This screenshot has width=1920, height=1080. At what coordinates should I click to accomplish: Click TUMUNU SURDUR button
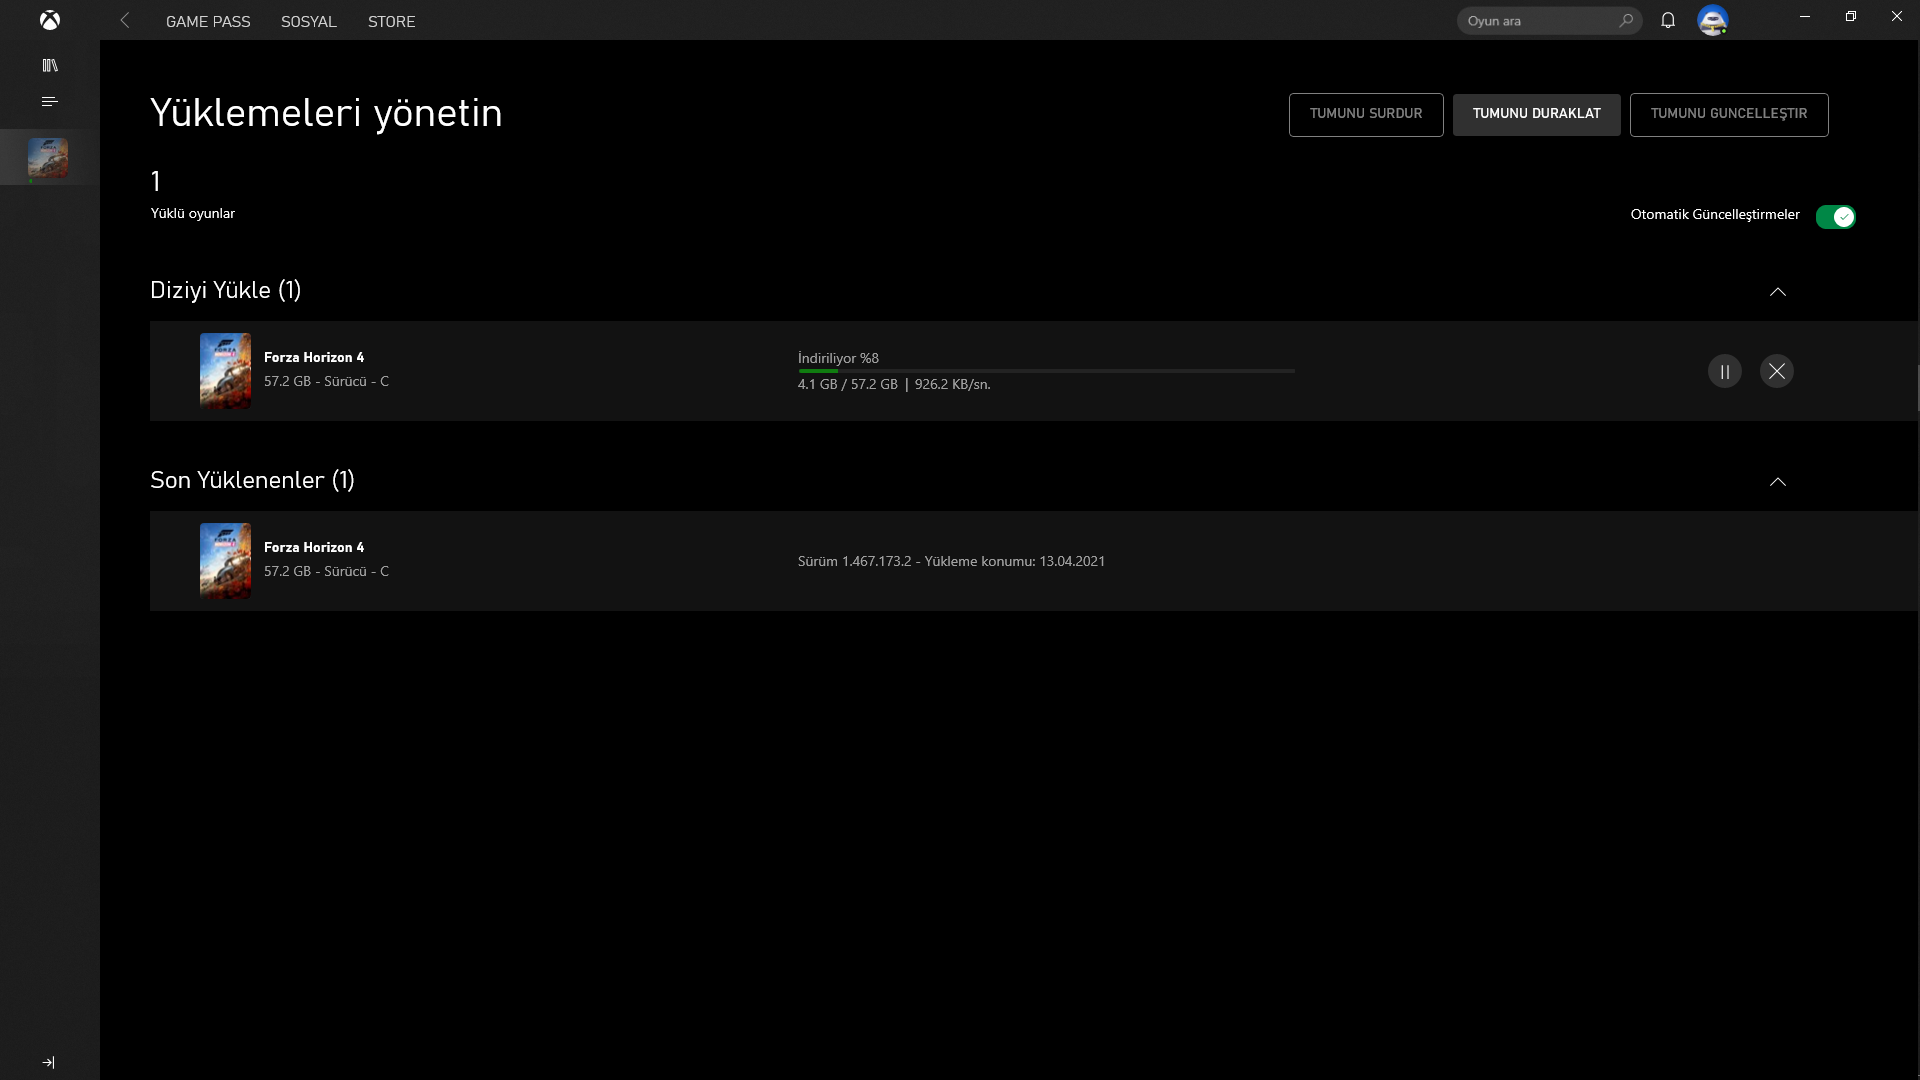1366,114
